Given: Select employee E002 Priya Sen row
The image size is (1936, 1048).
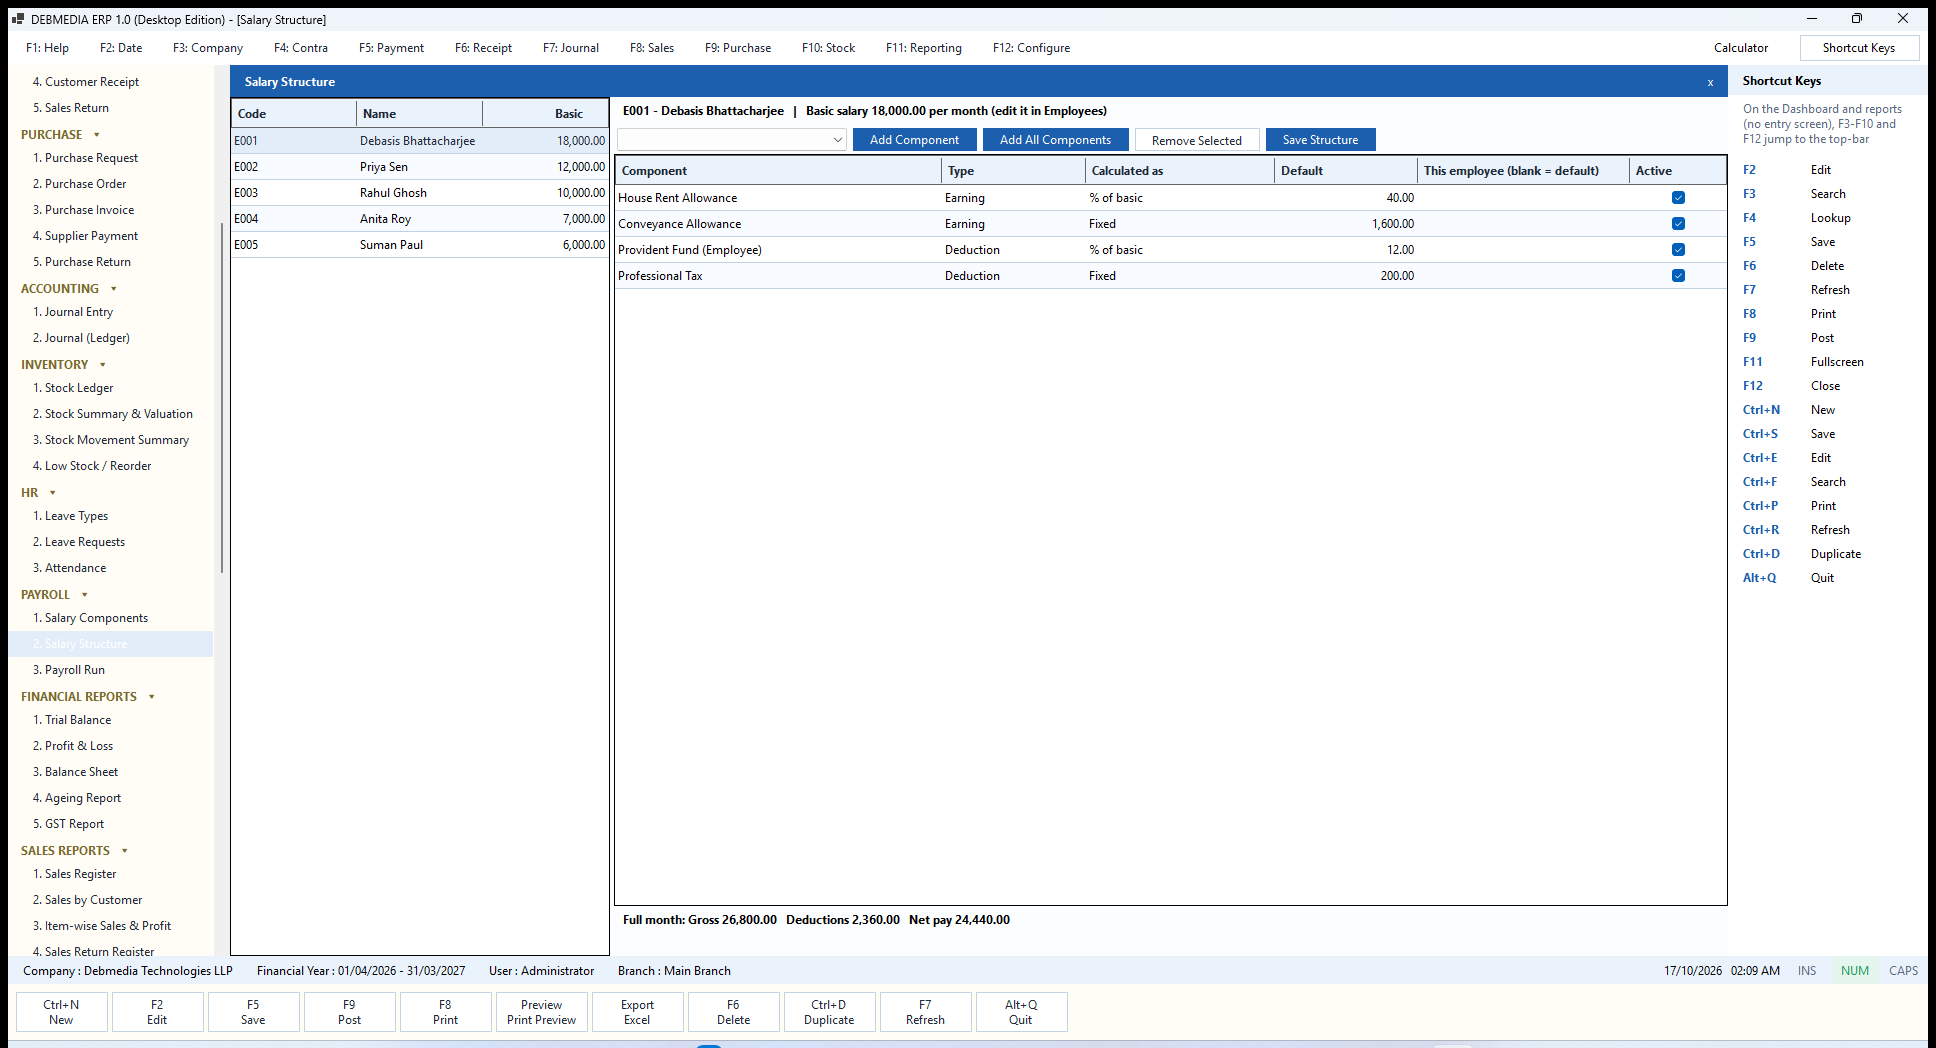Looking at the screenshot, I should point(420,167).
